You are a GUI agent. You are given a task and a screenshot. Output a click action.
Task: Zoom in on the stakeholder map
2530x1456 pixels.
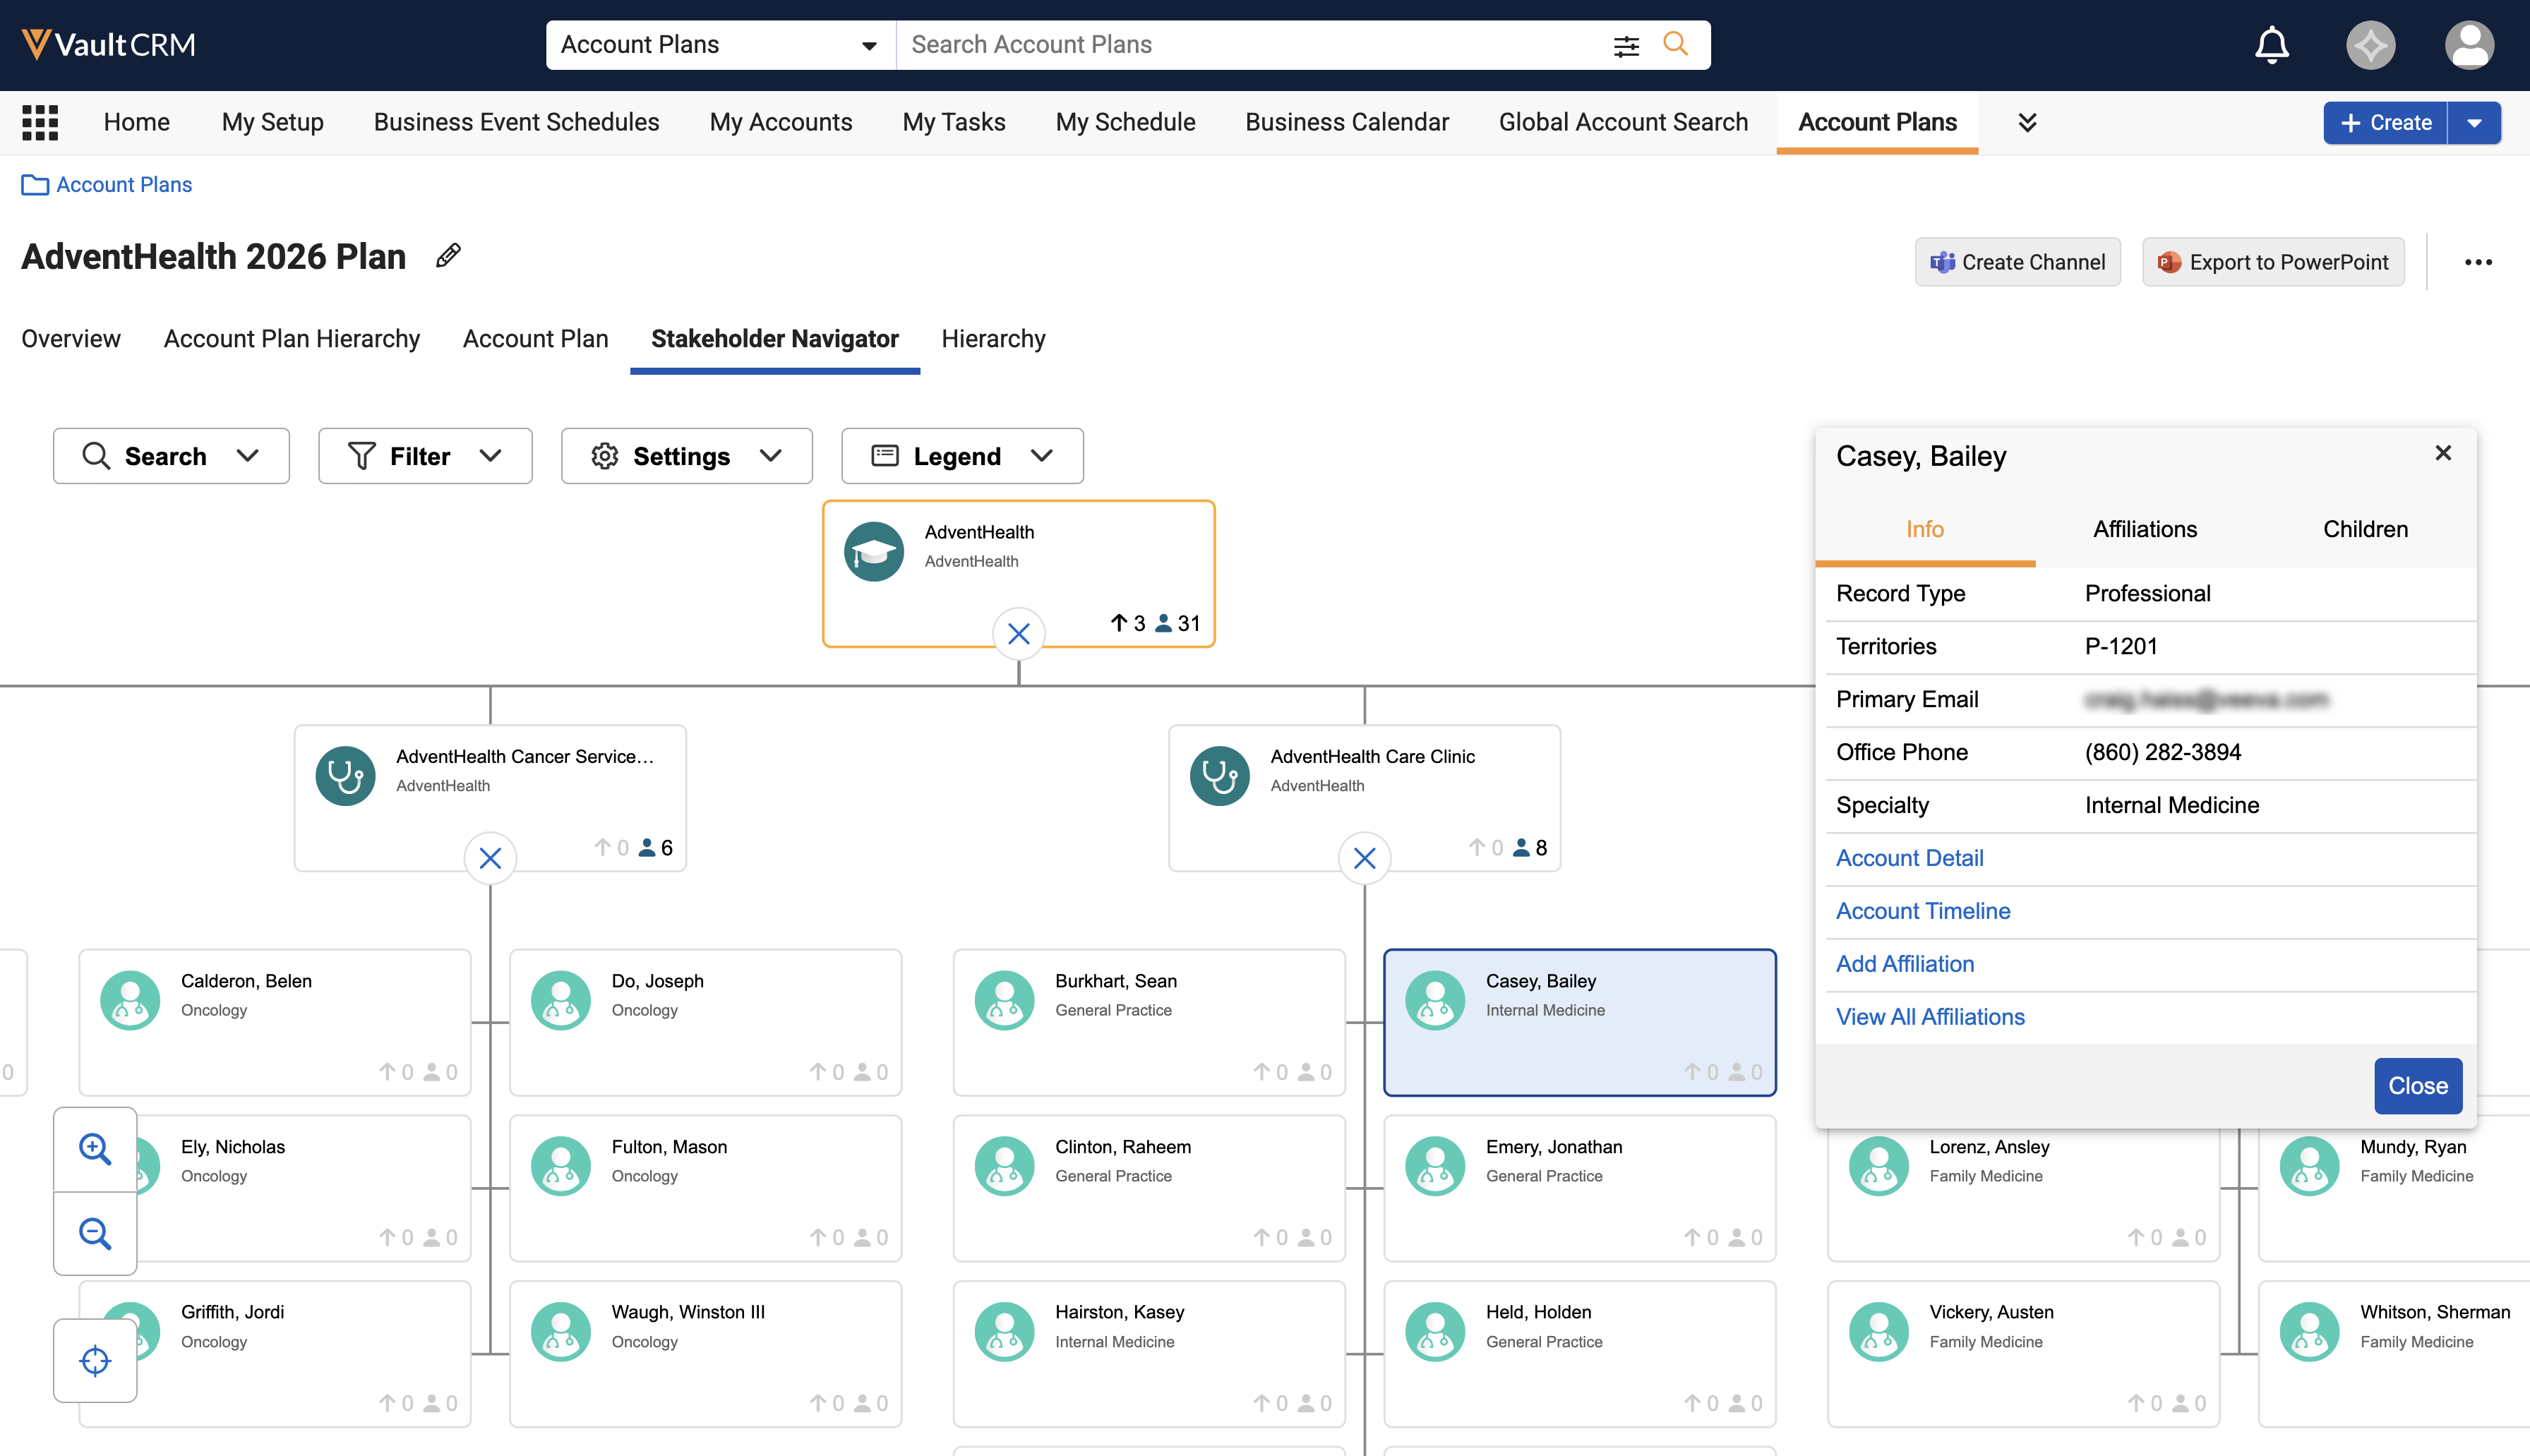(x=95, y=1149)
